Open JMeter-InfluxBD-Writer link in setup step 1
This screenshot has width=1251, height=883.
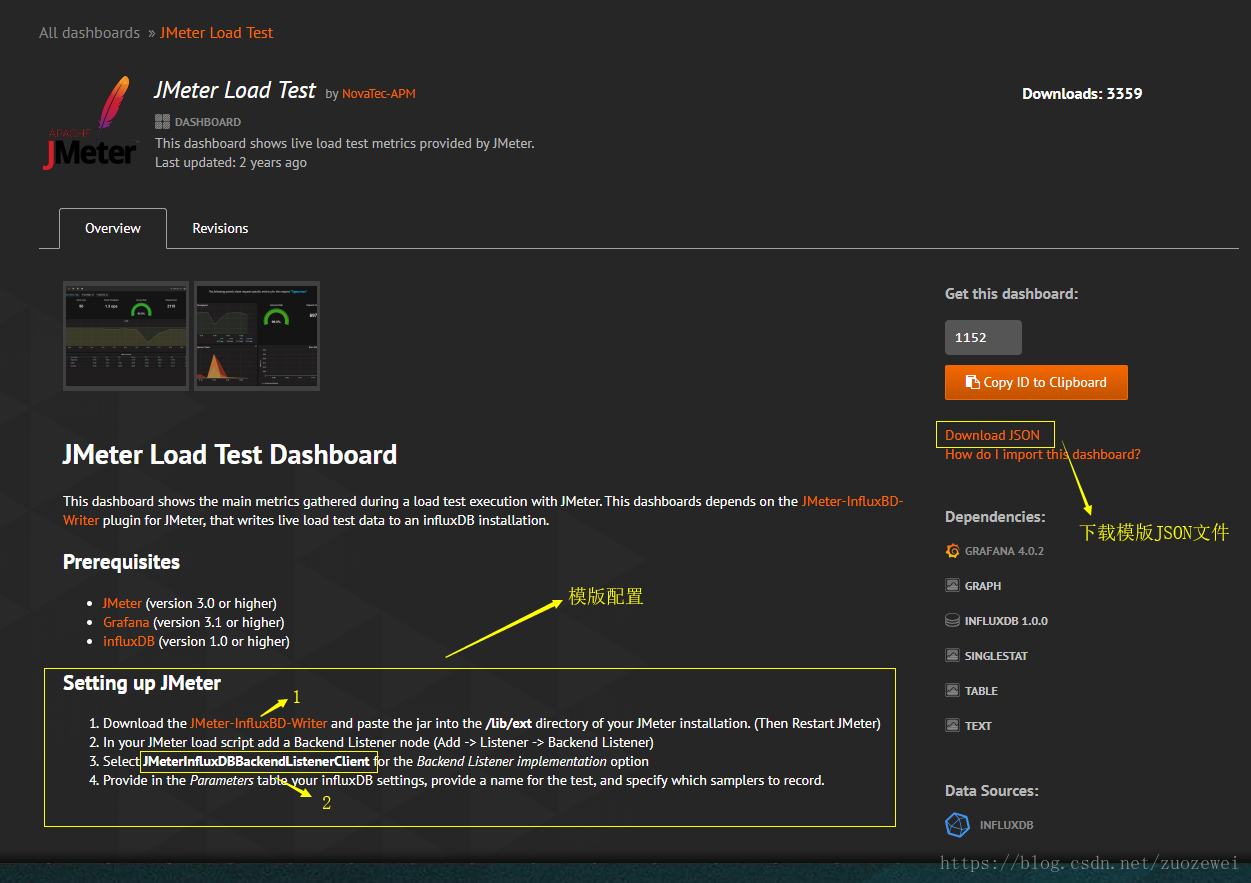(x=259, y=723)
